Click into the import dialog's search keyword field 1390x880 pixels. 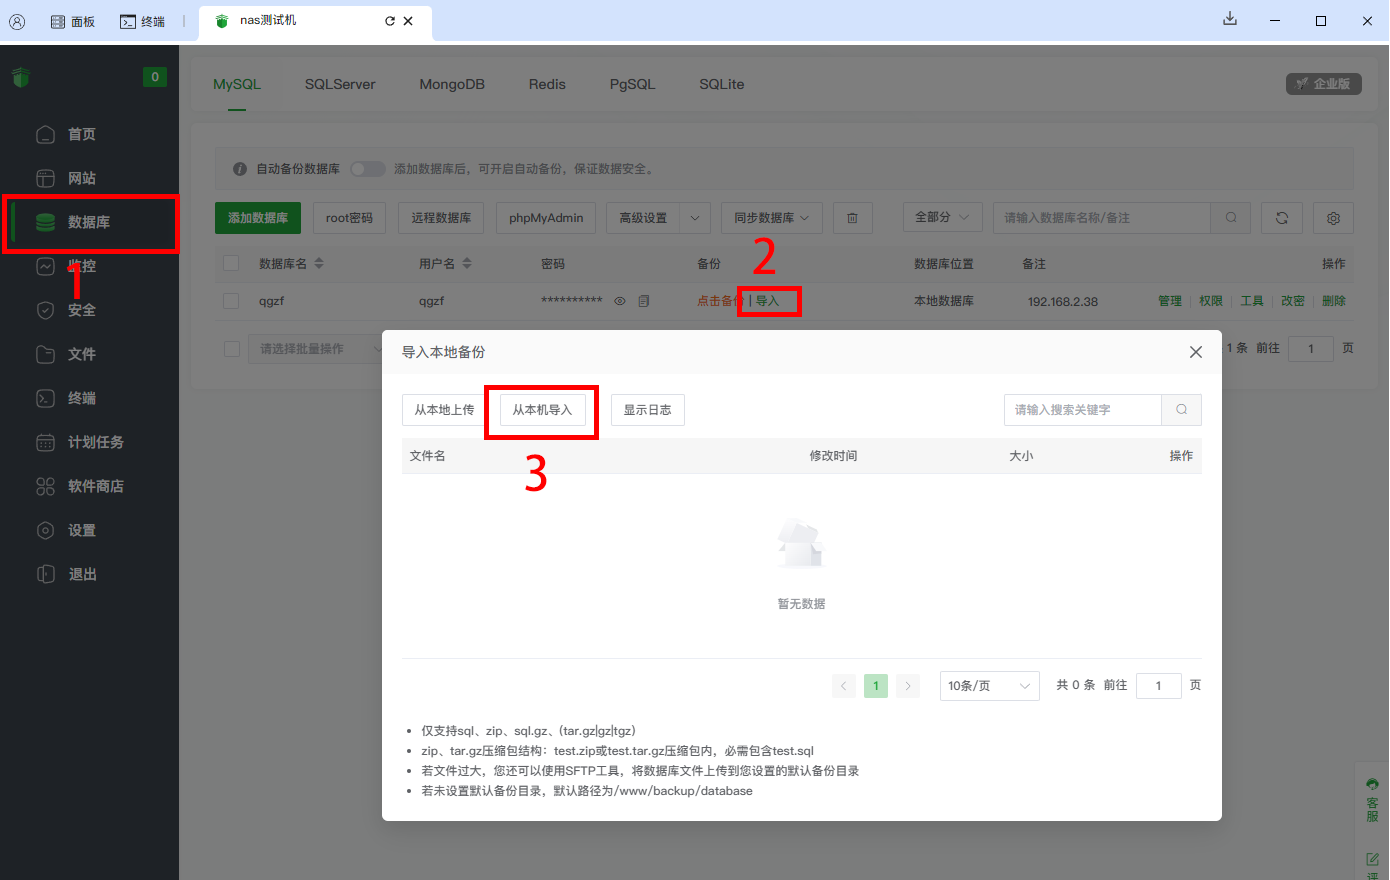pyautogui.click(x=1082, y=410)
